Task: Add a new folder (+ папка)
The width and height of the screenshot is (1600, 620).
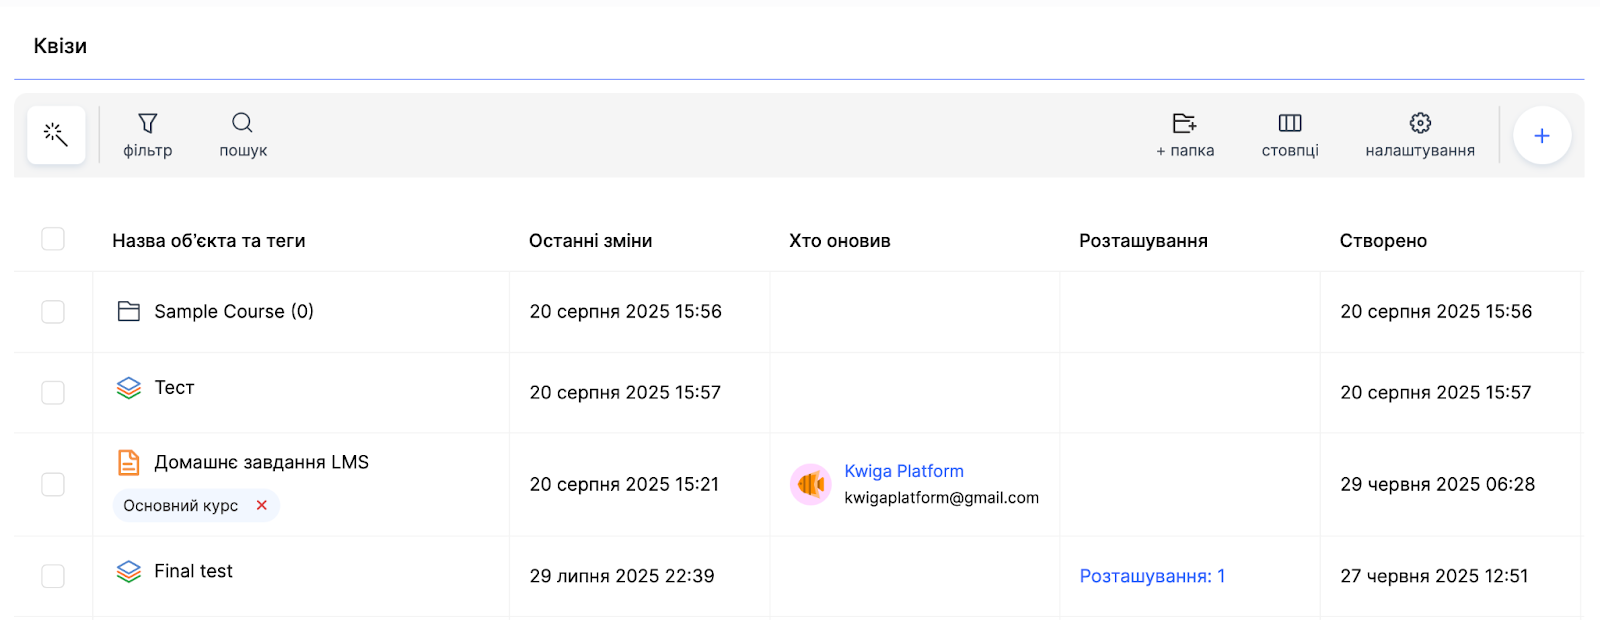Action: (1185, 135)
